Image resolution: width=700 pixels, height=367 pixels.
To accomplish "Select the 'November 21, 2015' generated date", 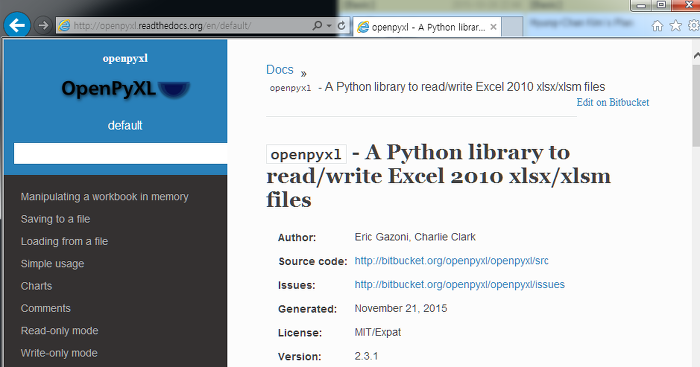I will tap(401, 309).
